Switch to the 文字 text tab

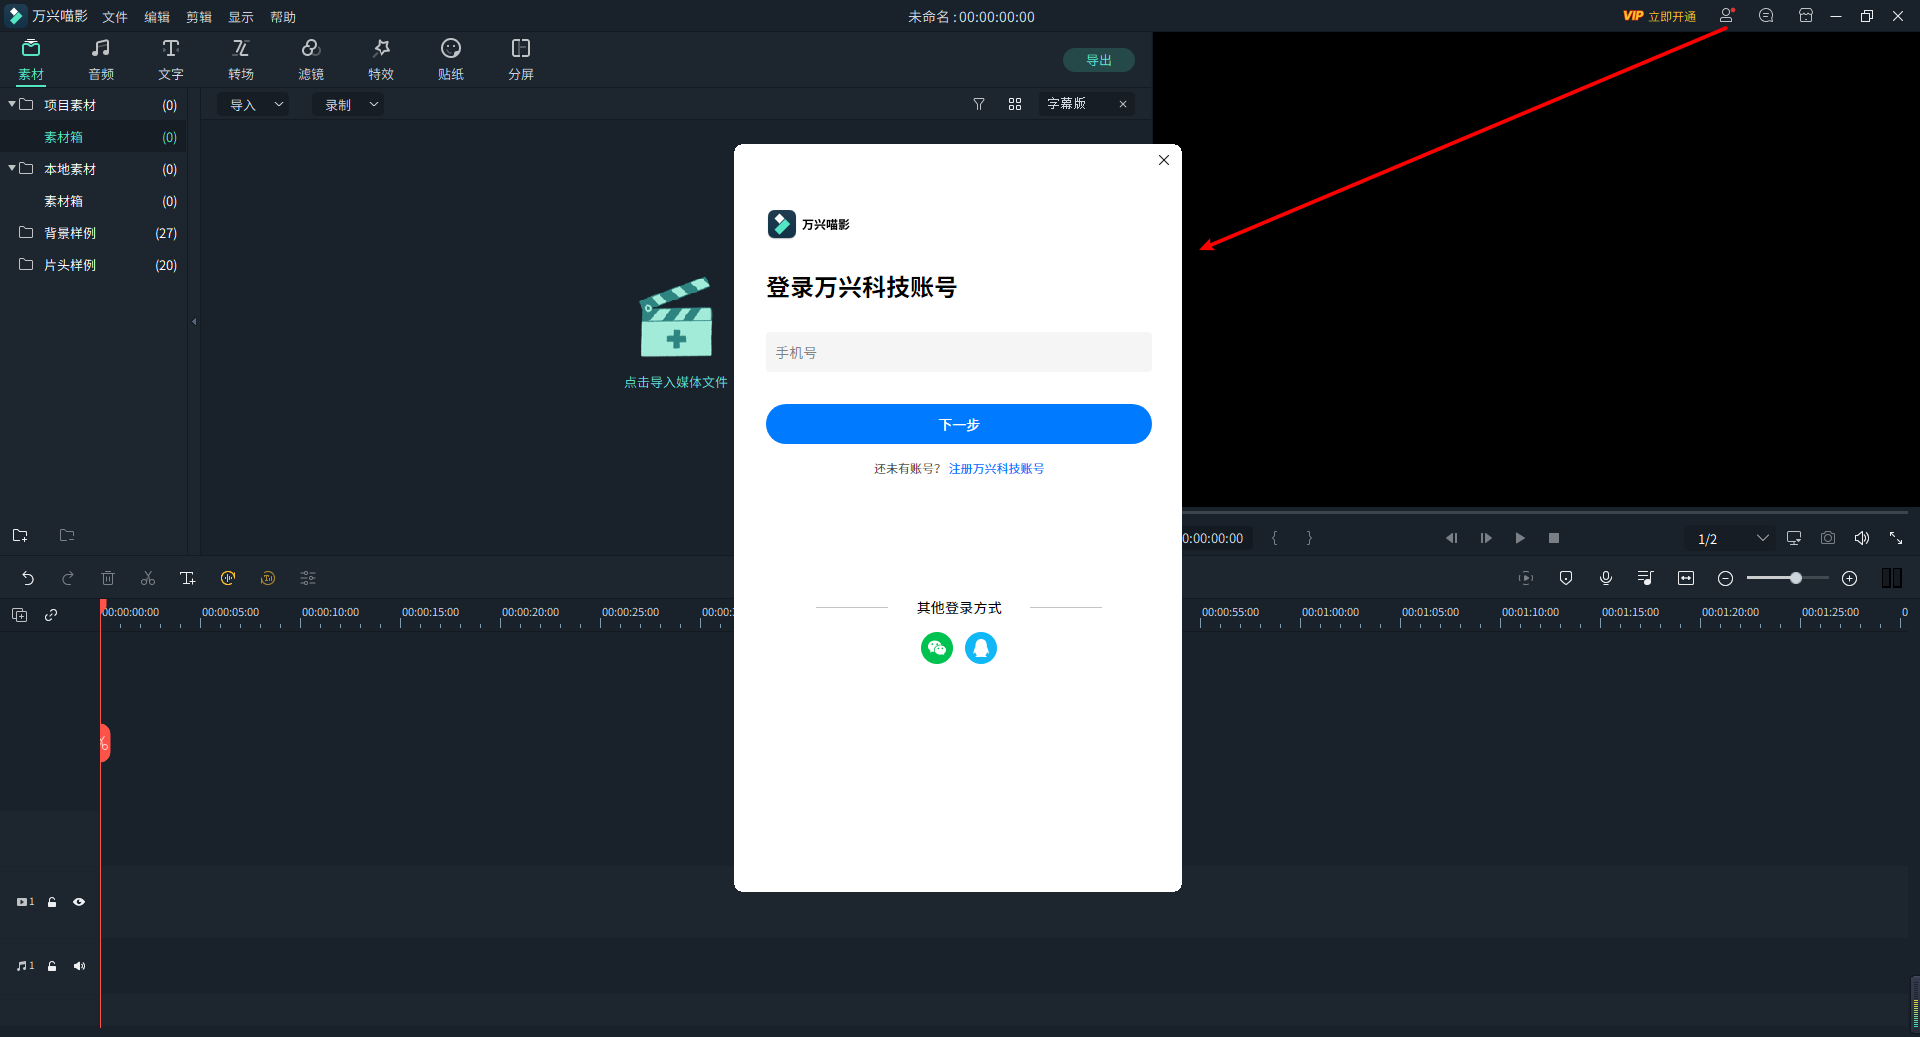[171, 60]
